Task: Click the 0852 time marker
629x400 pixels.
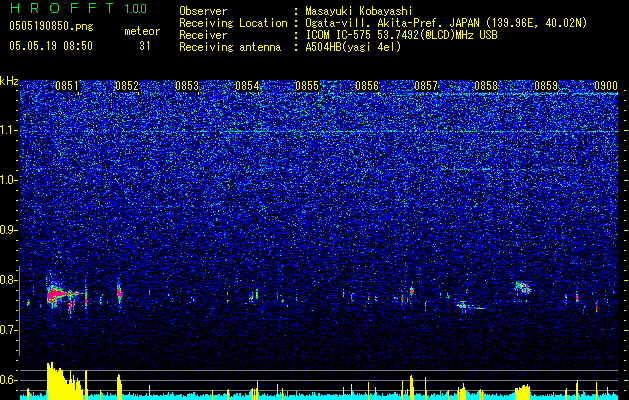Action: (x=127, y=86)
